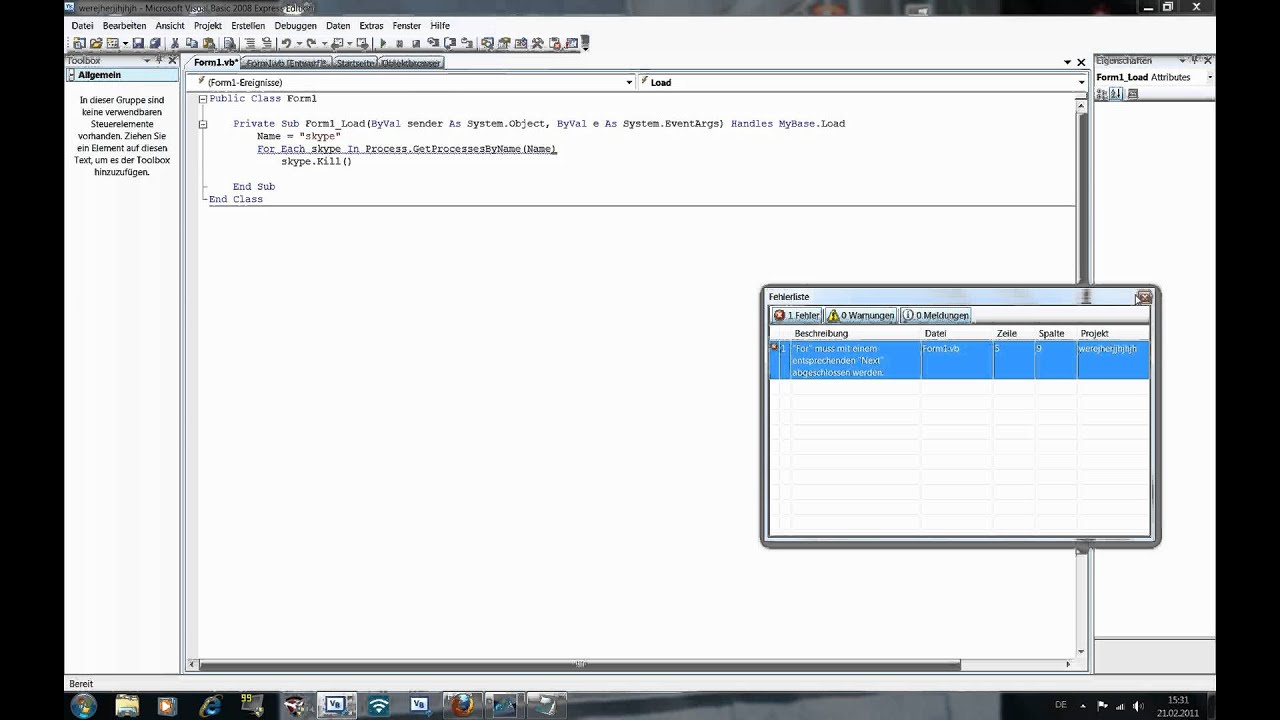Switch to the Startseite tab
The image size is (1280, 720).
(x=355, y=62)
